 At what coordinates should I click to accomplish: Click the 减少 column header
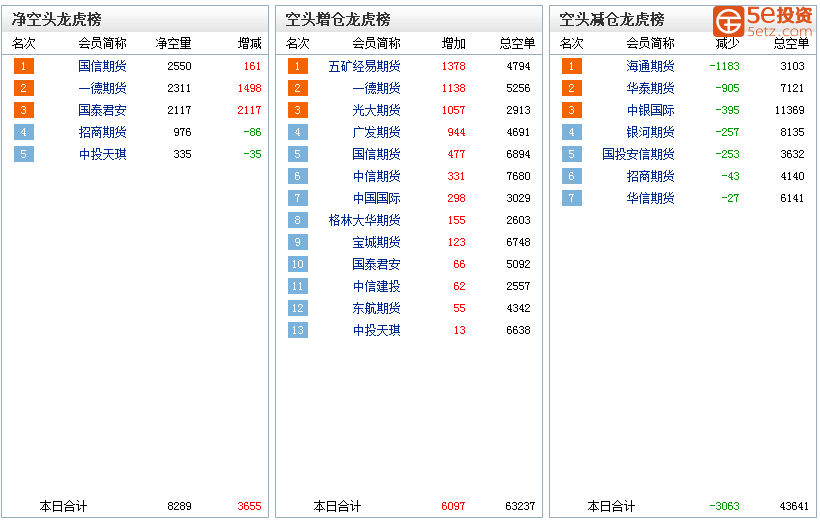click(x=727, y=43)
